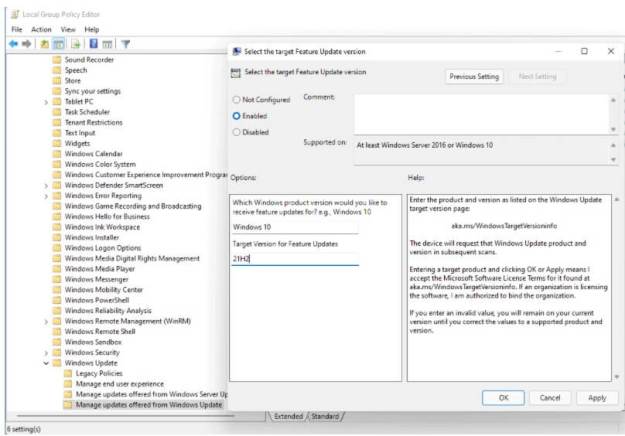Select the Disabled radio button
Viewport: 625px width, 436px height.
[236, 132]
